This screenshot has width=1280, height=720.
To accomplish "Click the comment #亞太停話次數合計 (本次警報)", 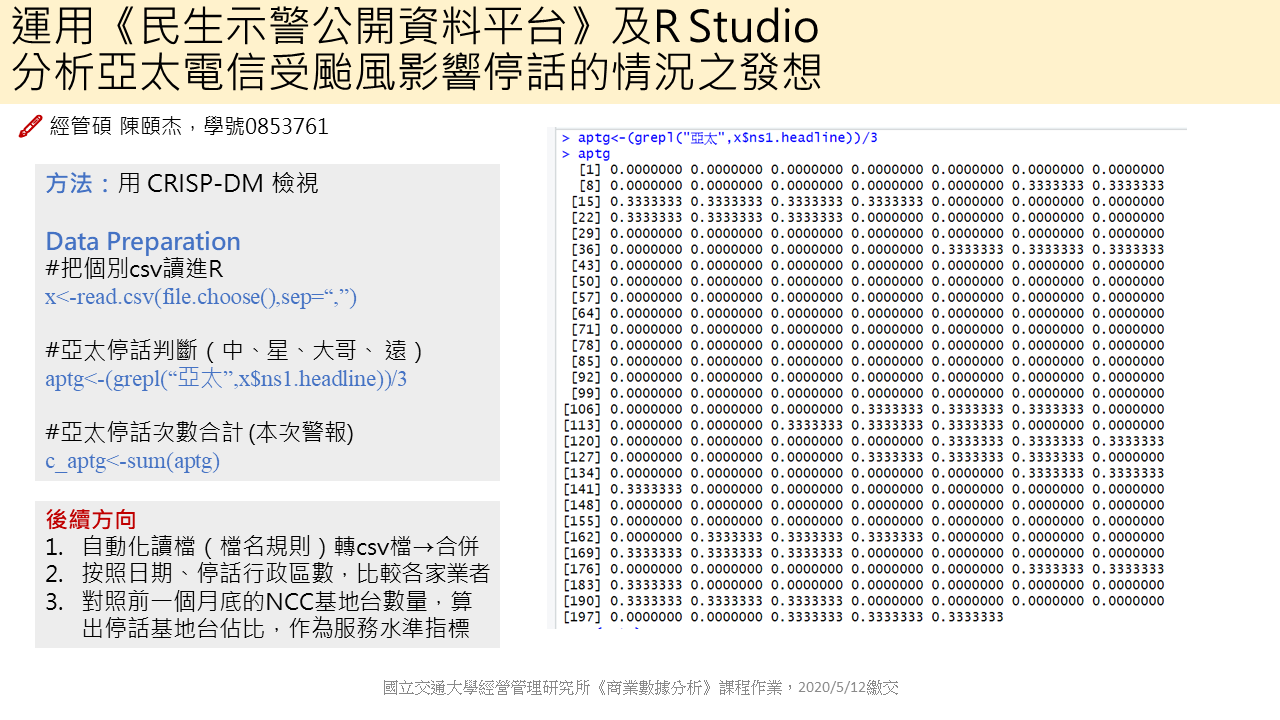I will point(199,432).
